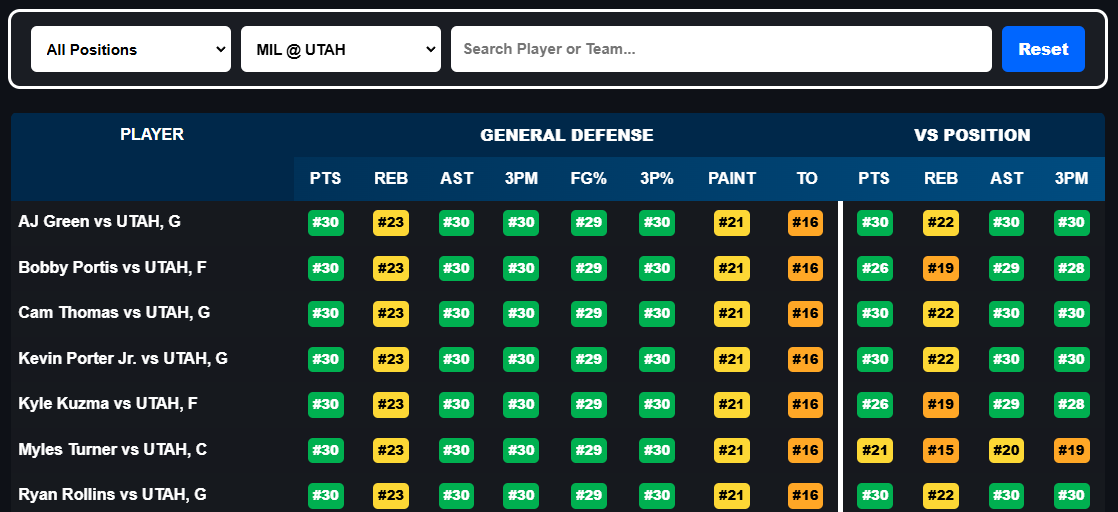Screen dimensions: 1118x512
Task: Click Myles Turner's PAINT #21 badge
Action: pos(732,450)
